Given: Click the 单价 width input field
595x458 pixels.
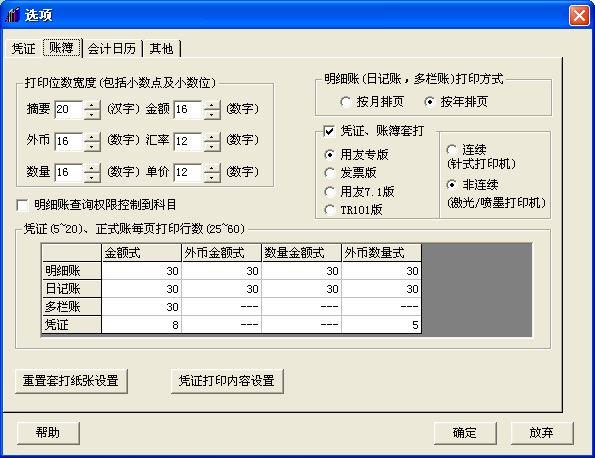Looking at the screenshot, I should coord(187,173).
